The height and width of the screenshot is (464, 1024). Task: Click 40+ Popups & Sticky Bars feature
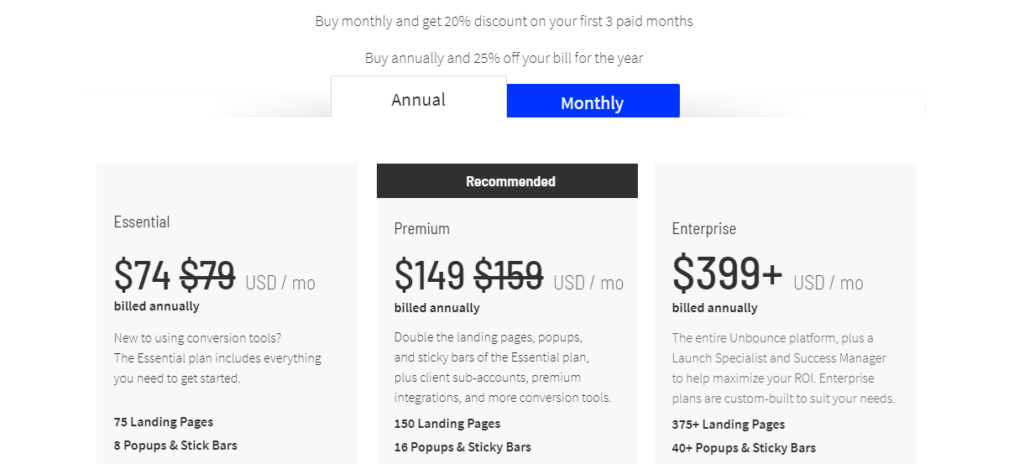tap(744, 448)
